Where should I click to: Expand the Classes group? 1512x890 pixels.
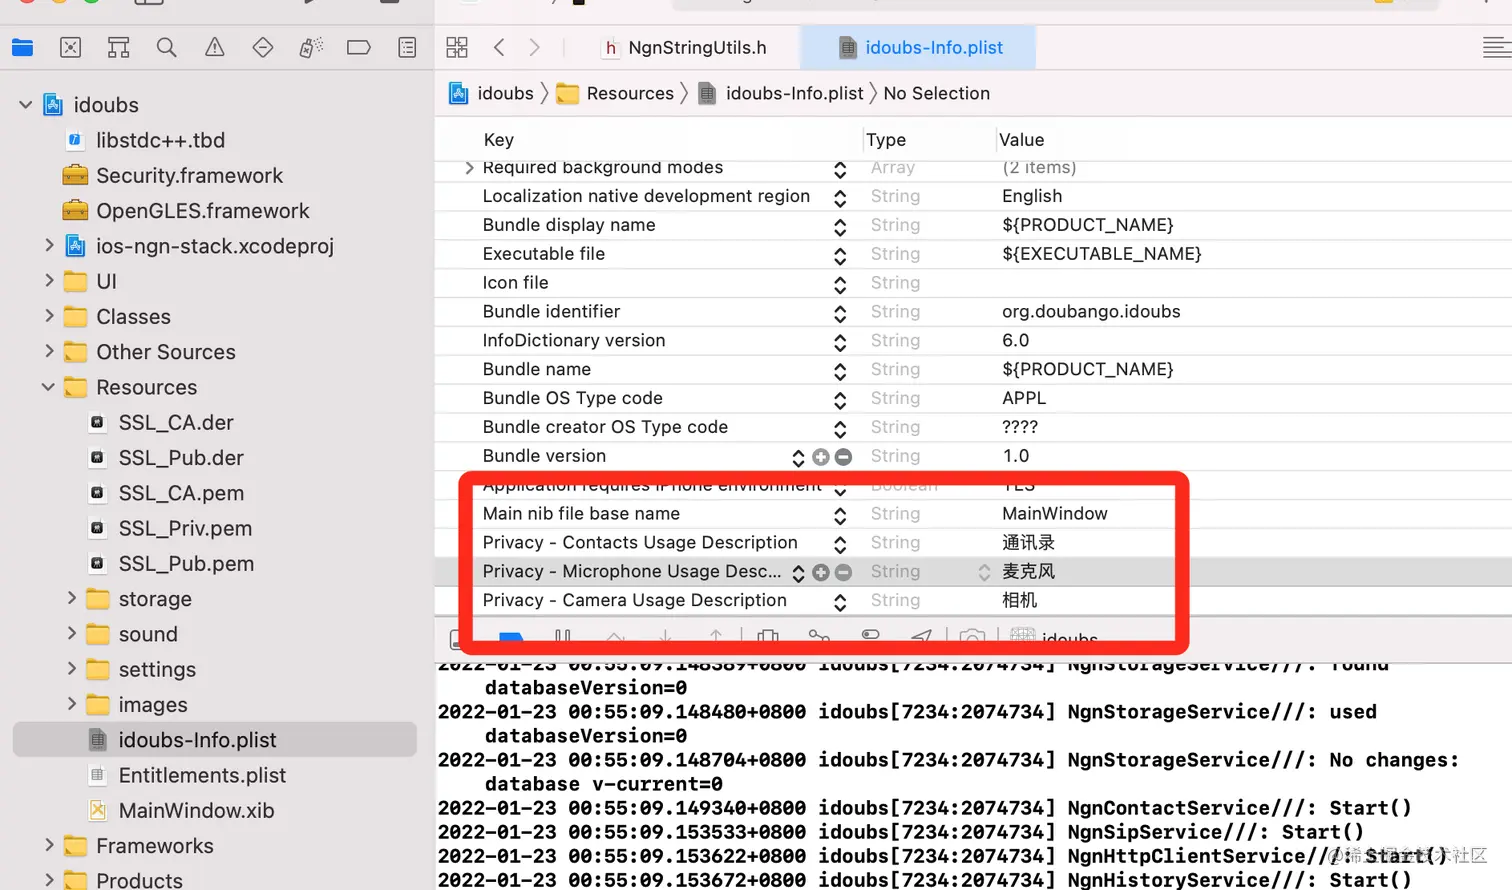click(49, 316)
